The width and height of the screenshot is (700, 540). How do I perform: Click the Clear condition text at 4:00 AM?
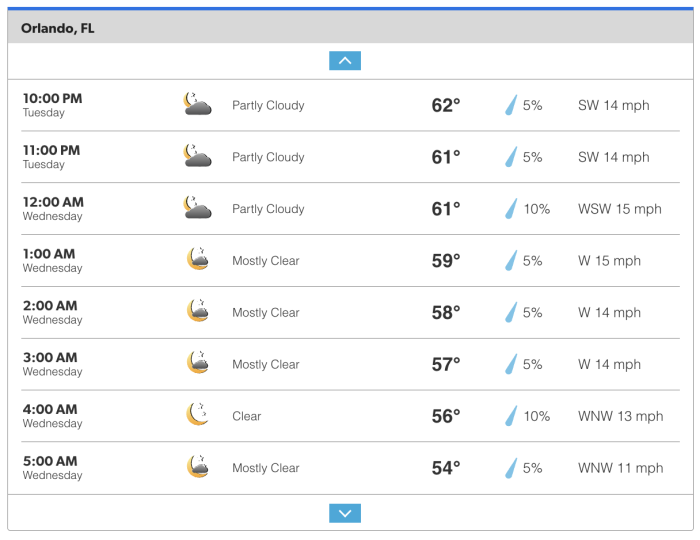click(x=247, y=416)
